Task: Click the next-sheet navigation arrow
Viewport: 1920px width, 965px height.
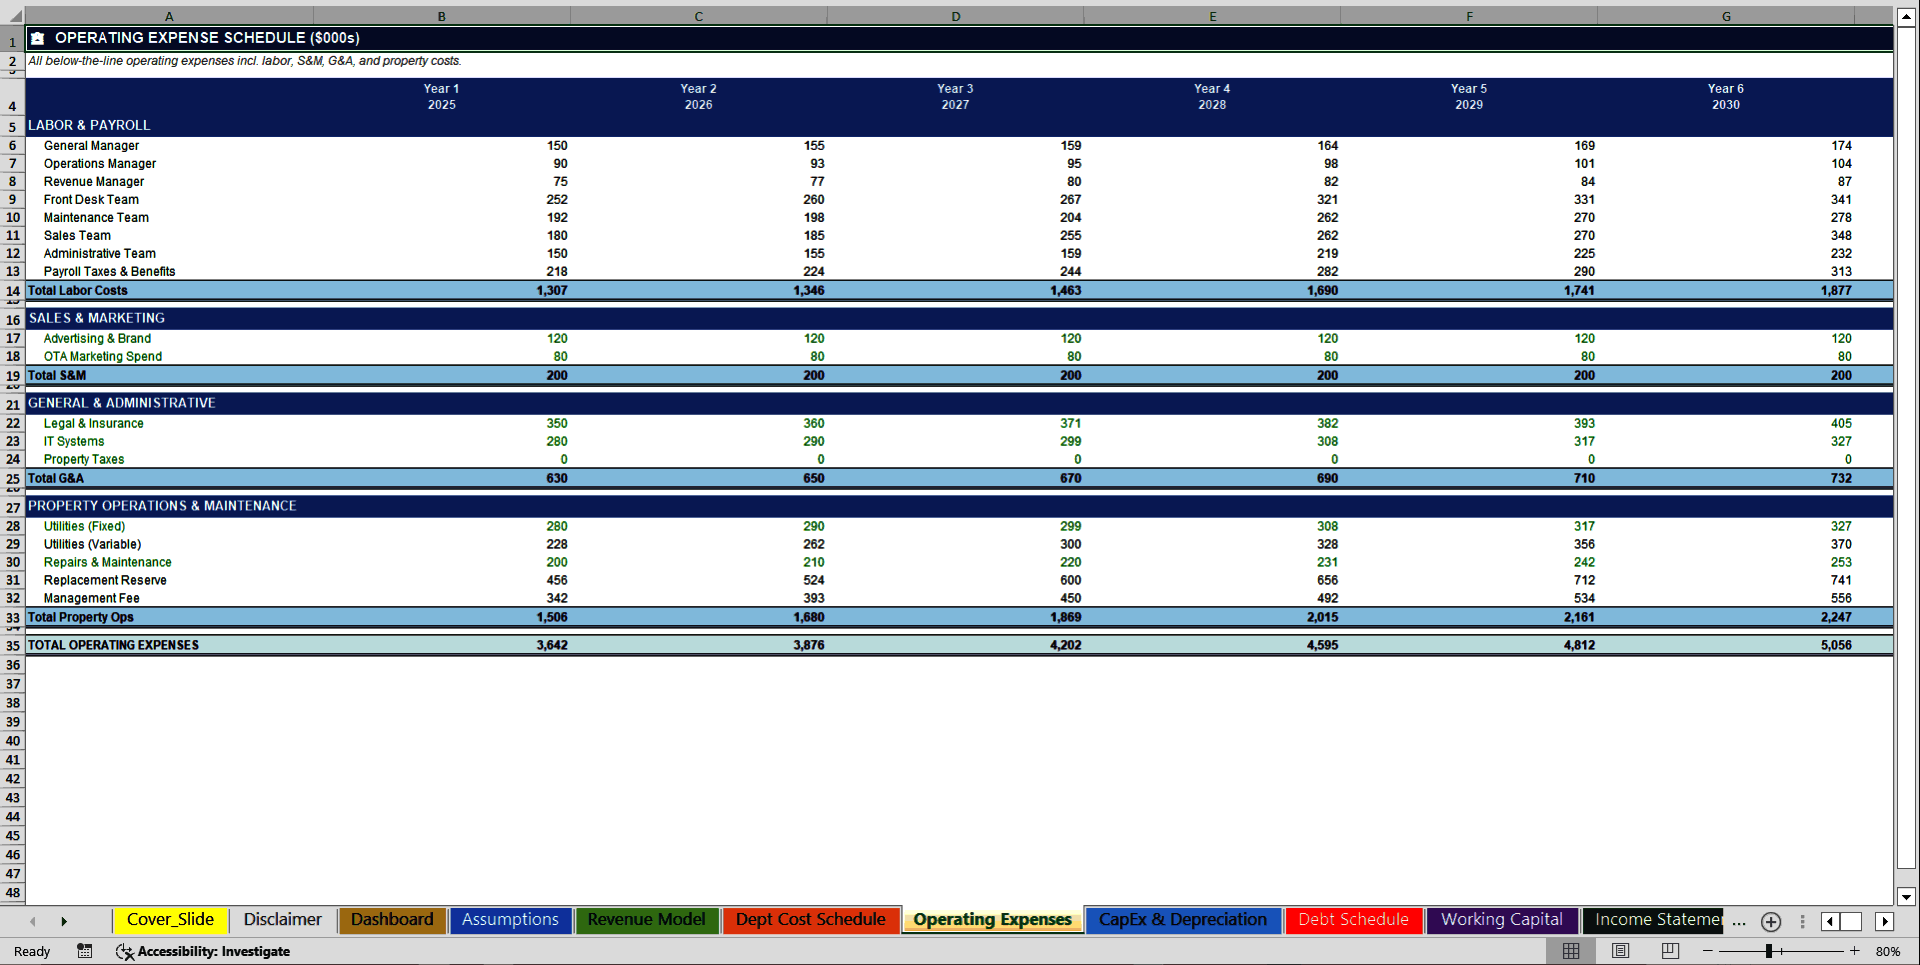Action: pos(65,921)
